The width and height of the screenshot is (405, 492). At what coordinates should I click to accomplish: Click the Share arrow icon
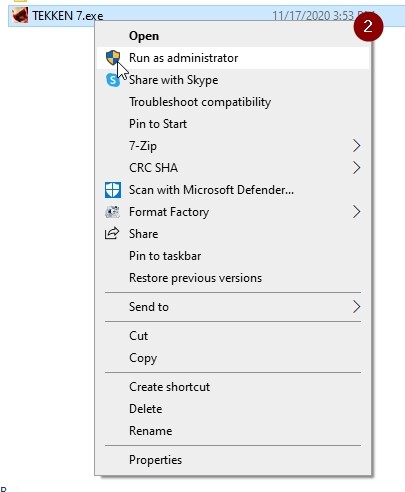[x=112, y=234]
